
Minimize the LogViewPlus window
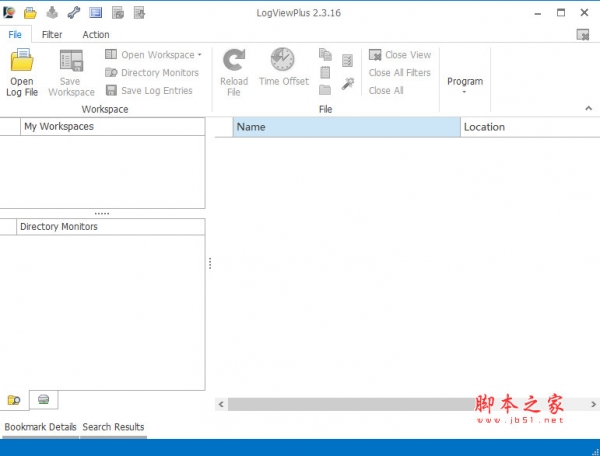click(x=538, y=13)
